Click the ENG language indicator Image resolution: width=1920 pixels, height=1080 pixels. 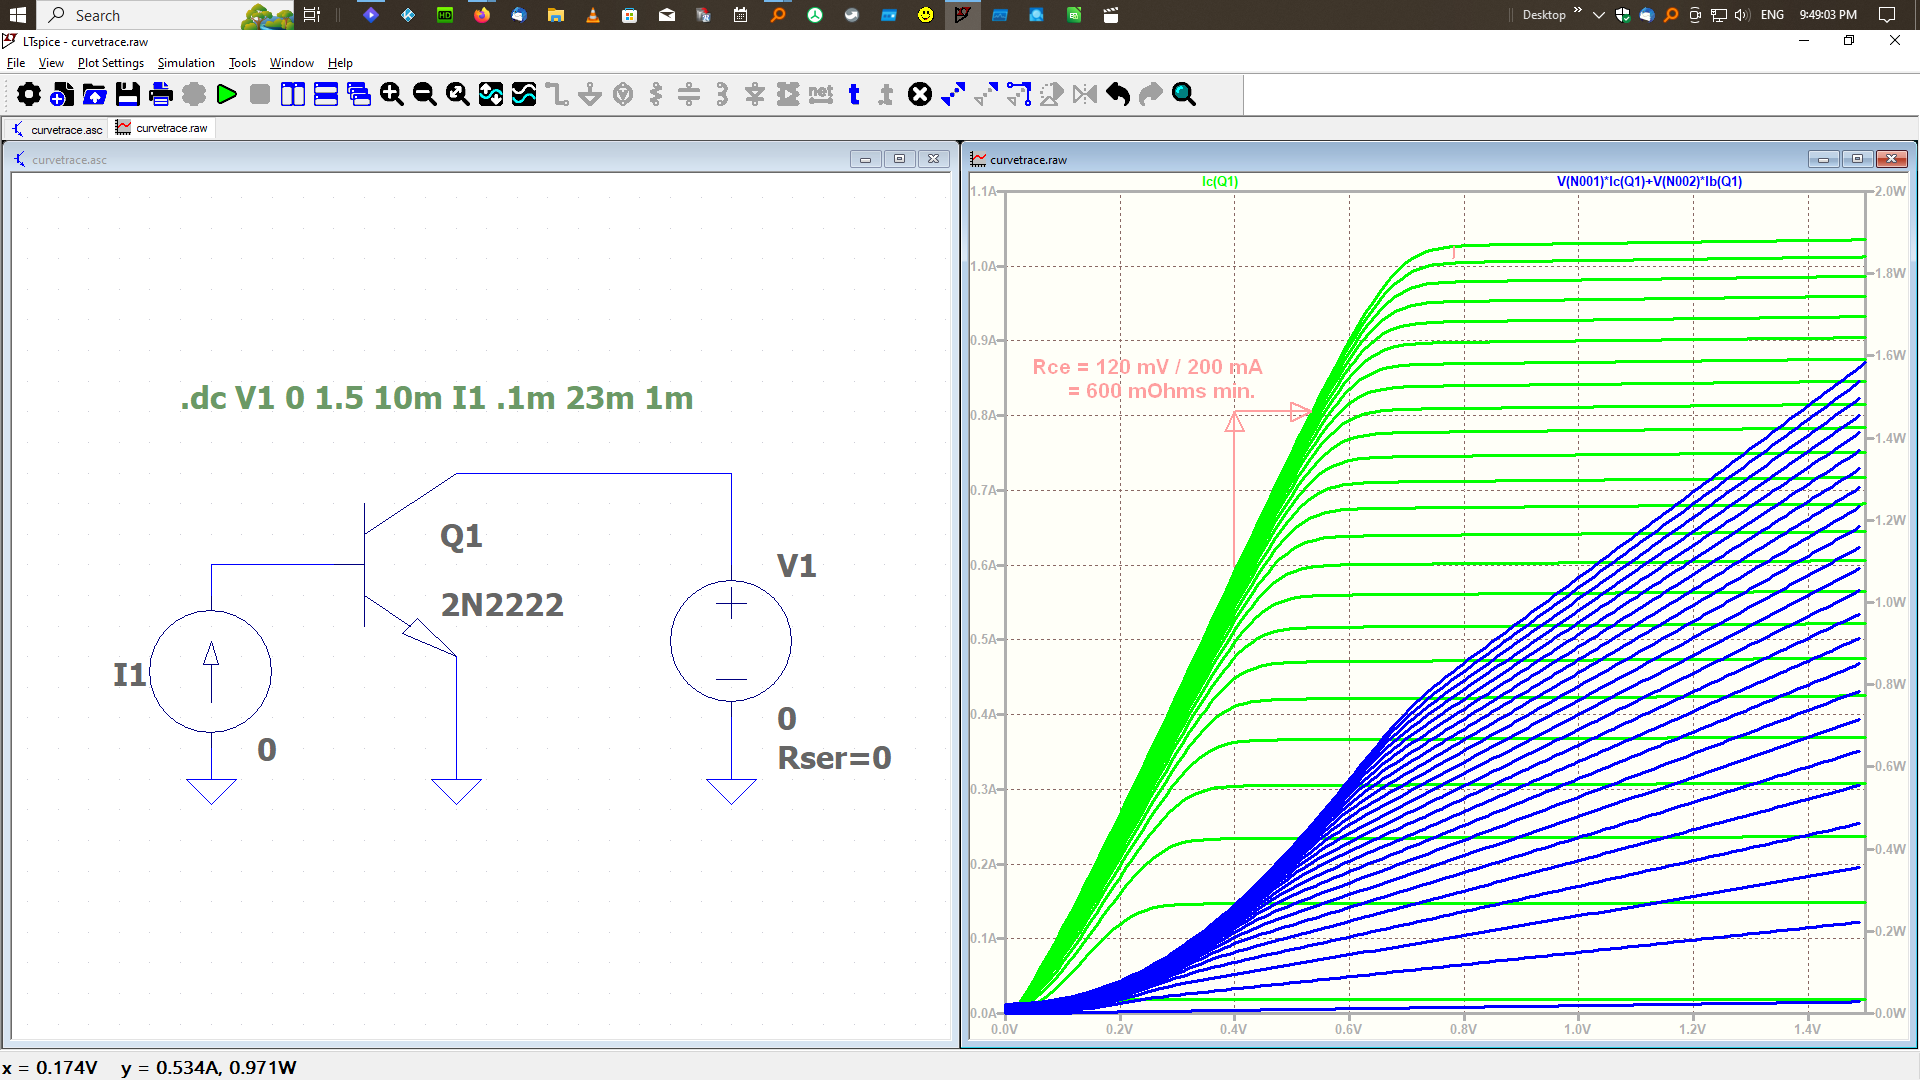pos(1772,15)
